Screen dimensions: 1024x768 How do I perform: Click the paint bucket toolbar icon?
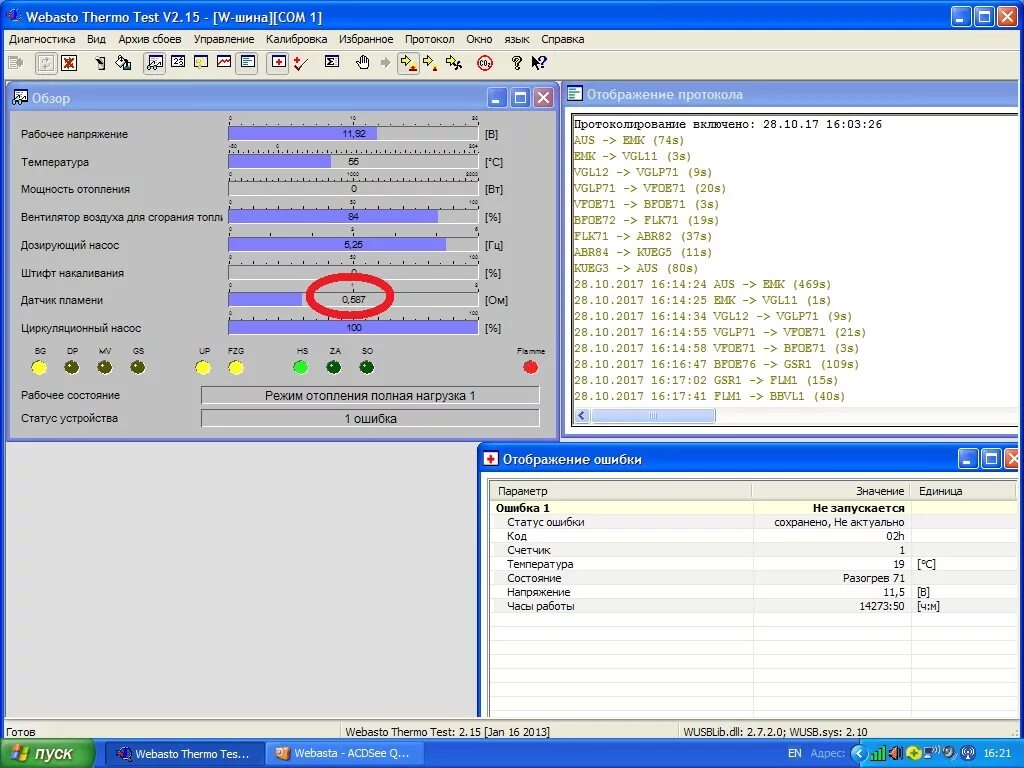coord(123,63)
